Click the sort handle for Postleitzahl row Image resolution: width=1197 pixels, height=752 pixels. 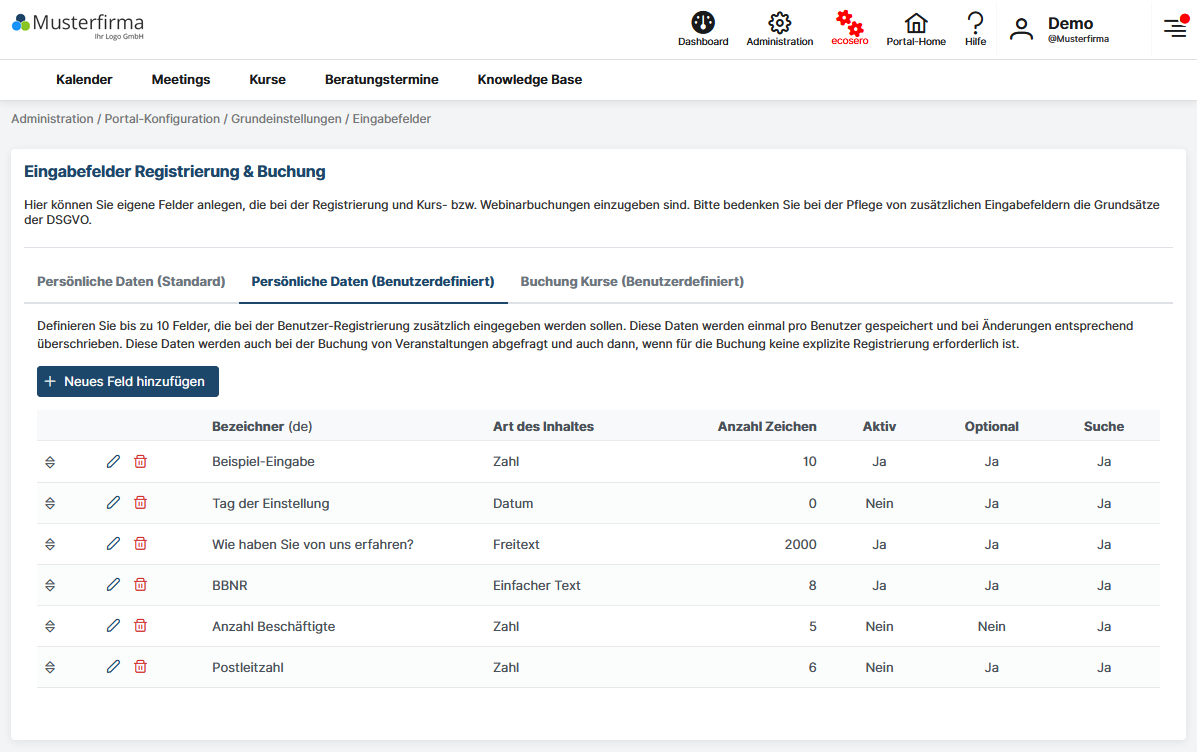click(x=50, y=667)
